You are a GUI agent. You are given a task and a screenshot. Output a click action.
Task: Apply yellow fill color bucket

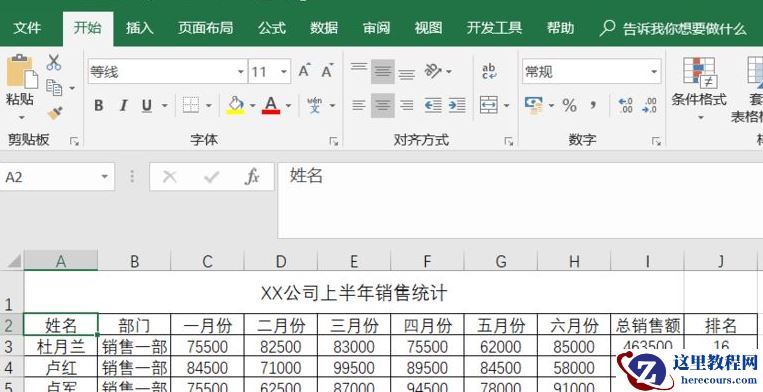pos(236,105)
